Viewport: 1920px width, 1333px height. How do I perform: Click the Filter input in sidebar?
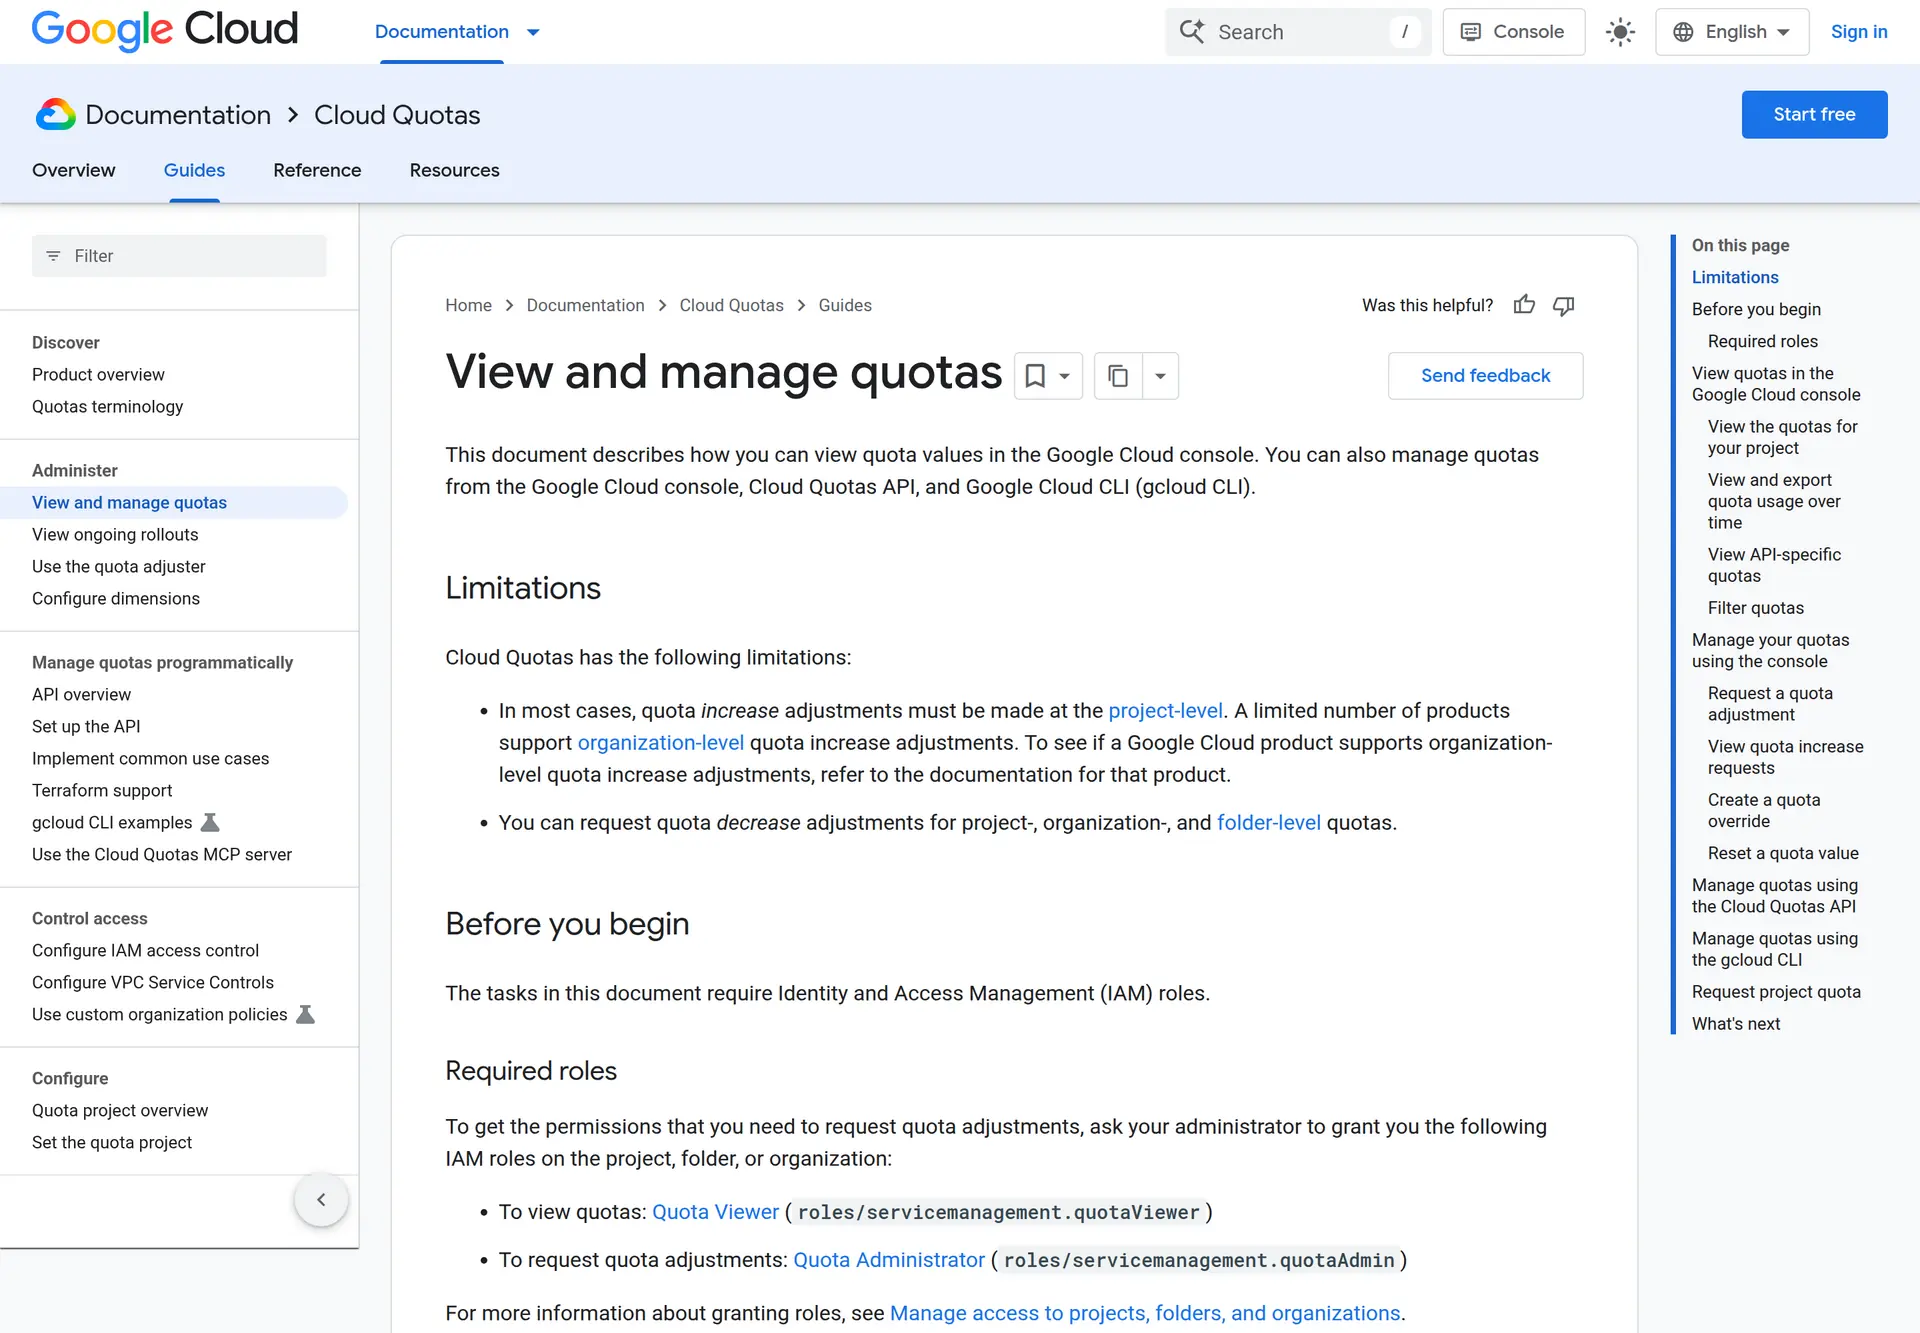(179, 256)
